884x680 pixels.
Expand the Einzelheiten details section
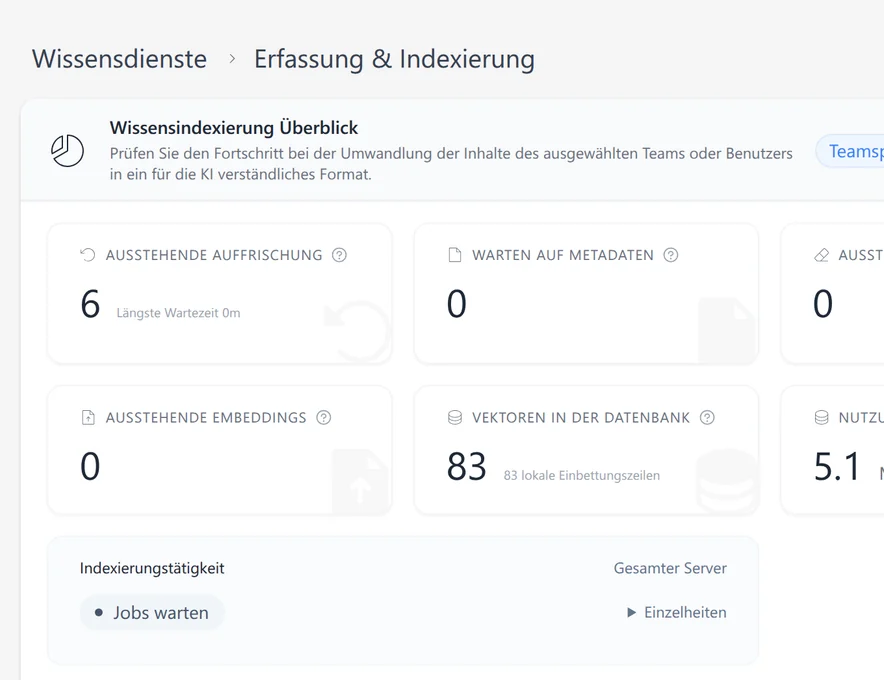point(677,612)
